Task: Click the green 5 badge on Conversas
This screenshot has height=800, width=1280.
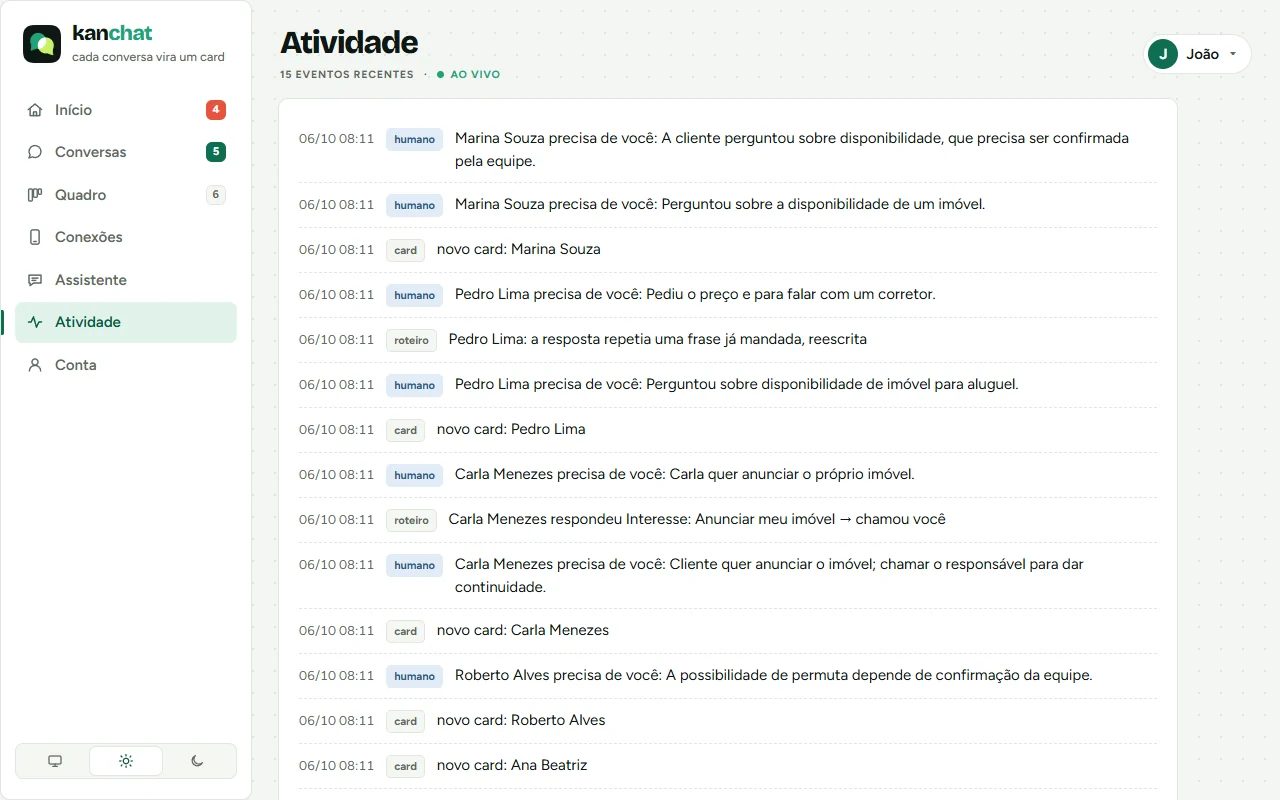Action: [216, 152]
